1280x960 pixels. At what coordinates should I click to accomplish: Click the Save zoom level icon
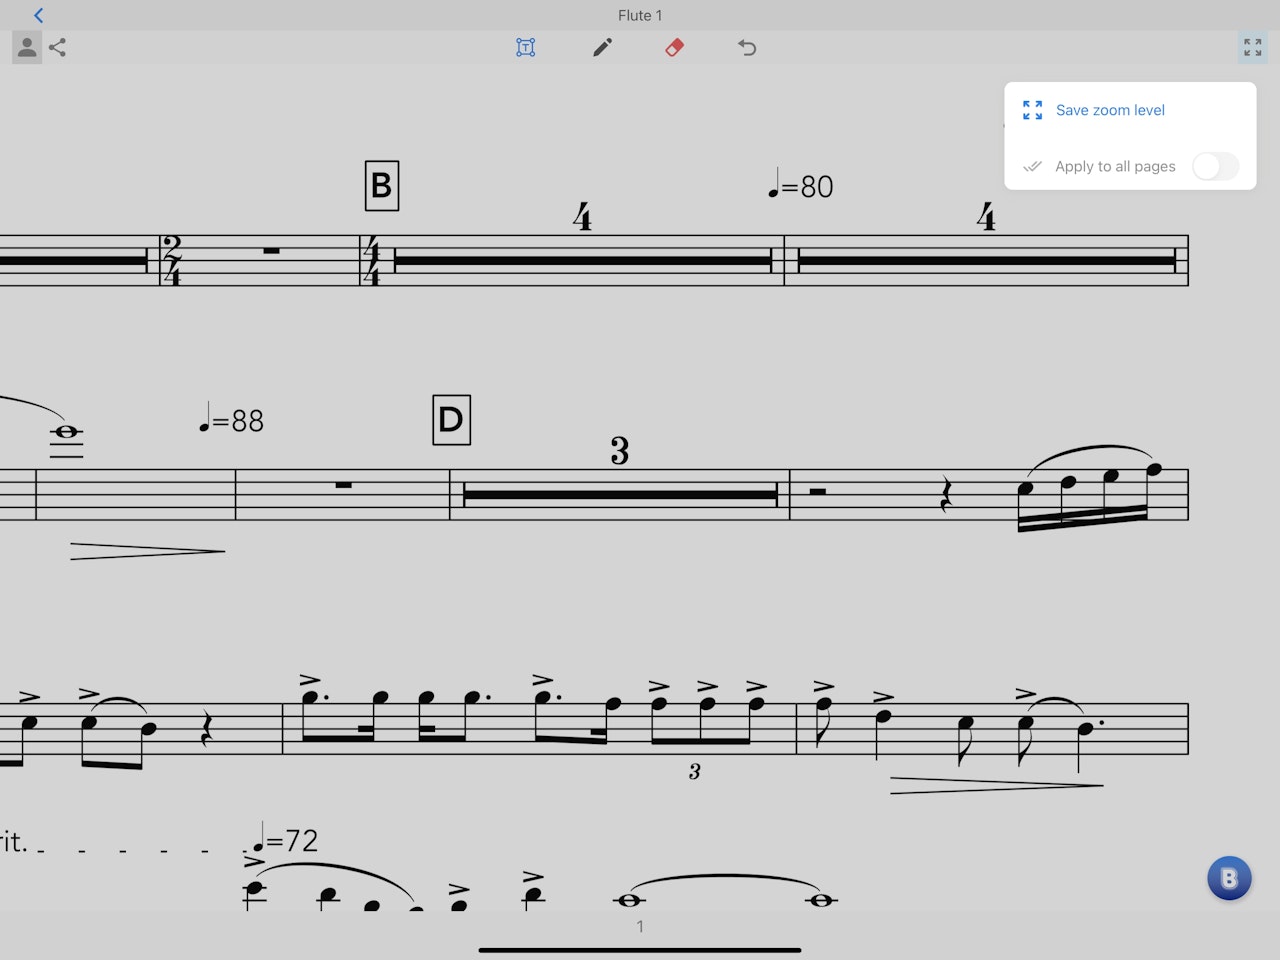coord(1033,110)
